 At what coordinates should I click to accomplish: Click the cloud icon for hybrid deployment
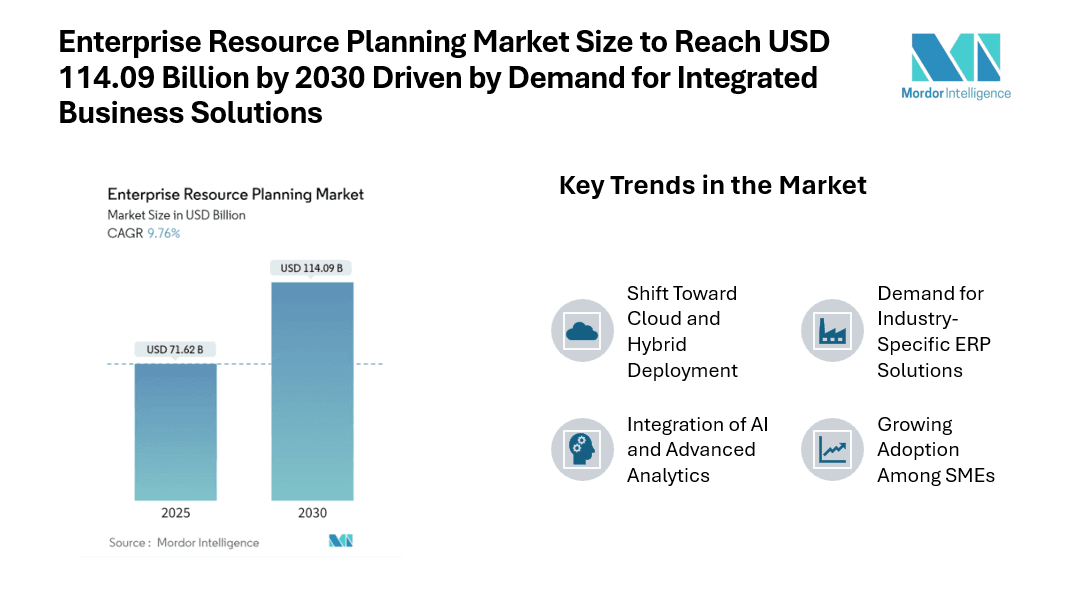(582, 330)
